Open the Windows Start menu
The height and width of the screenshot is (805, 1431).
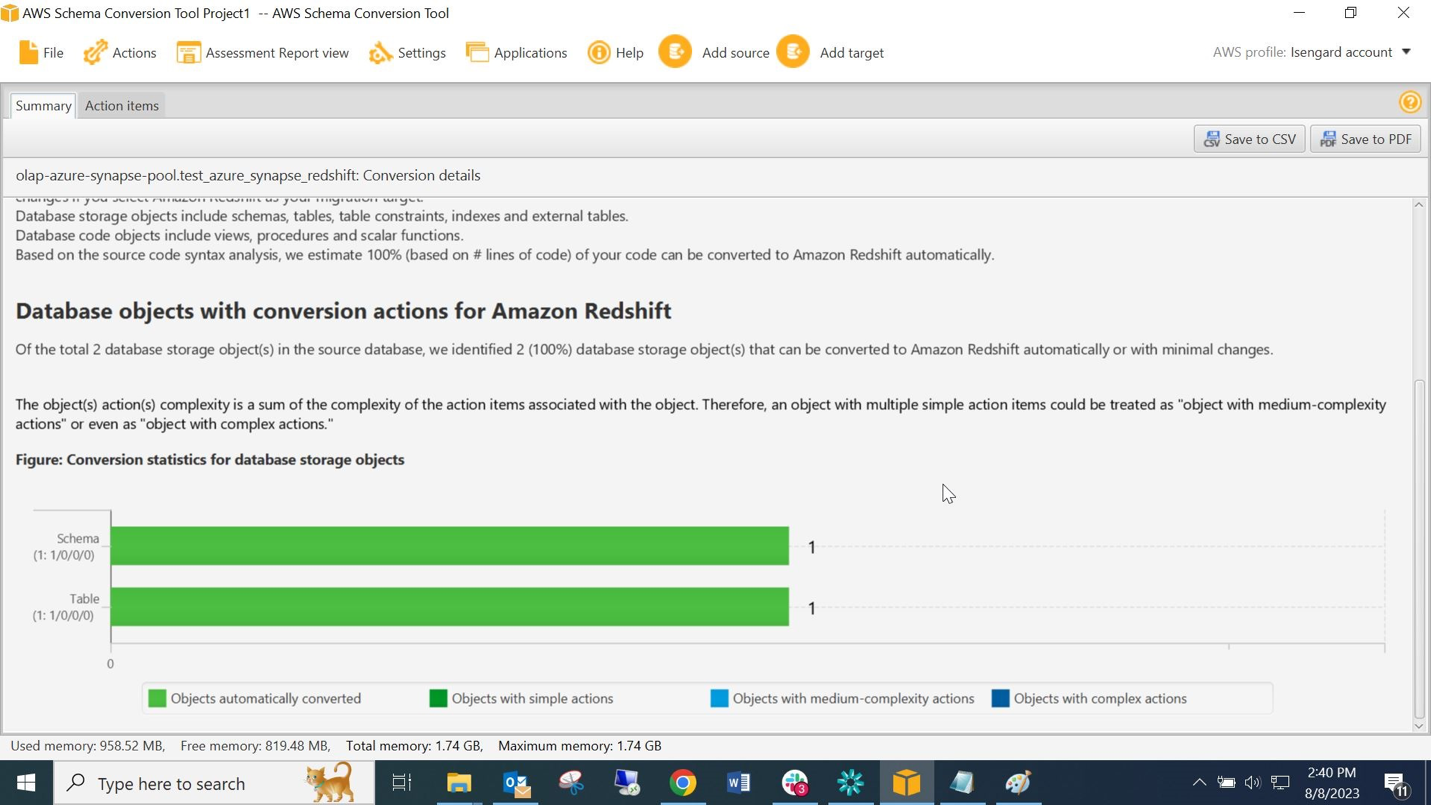pyautogui.click(x=27, y=783)
